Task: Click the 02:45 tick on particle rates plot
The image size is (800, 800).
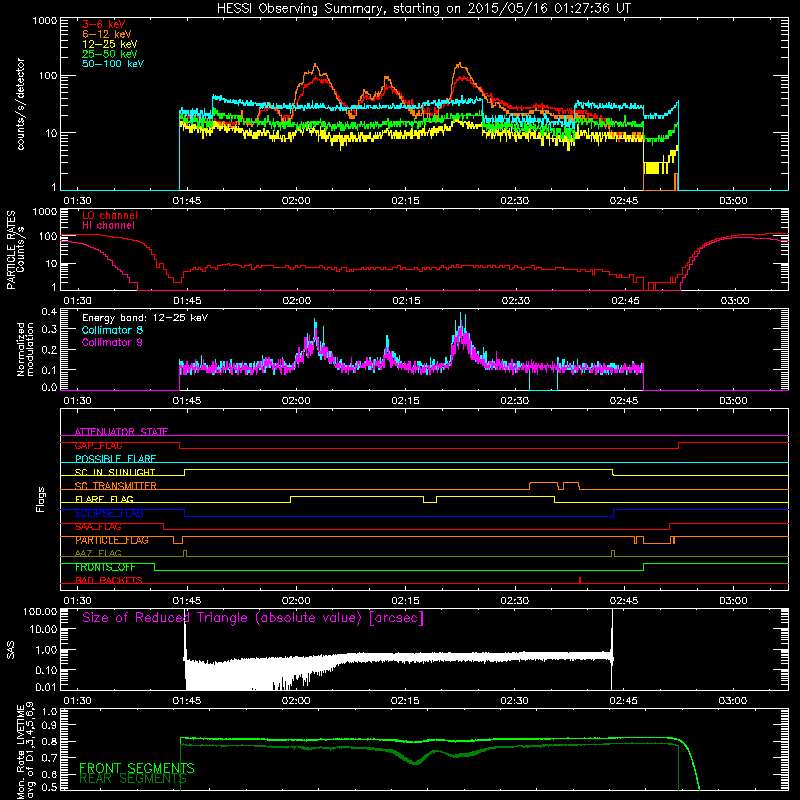Action: 626,301
